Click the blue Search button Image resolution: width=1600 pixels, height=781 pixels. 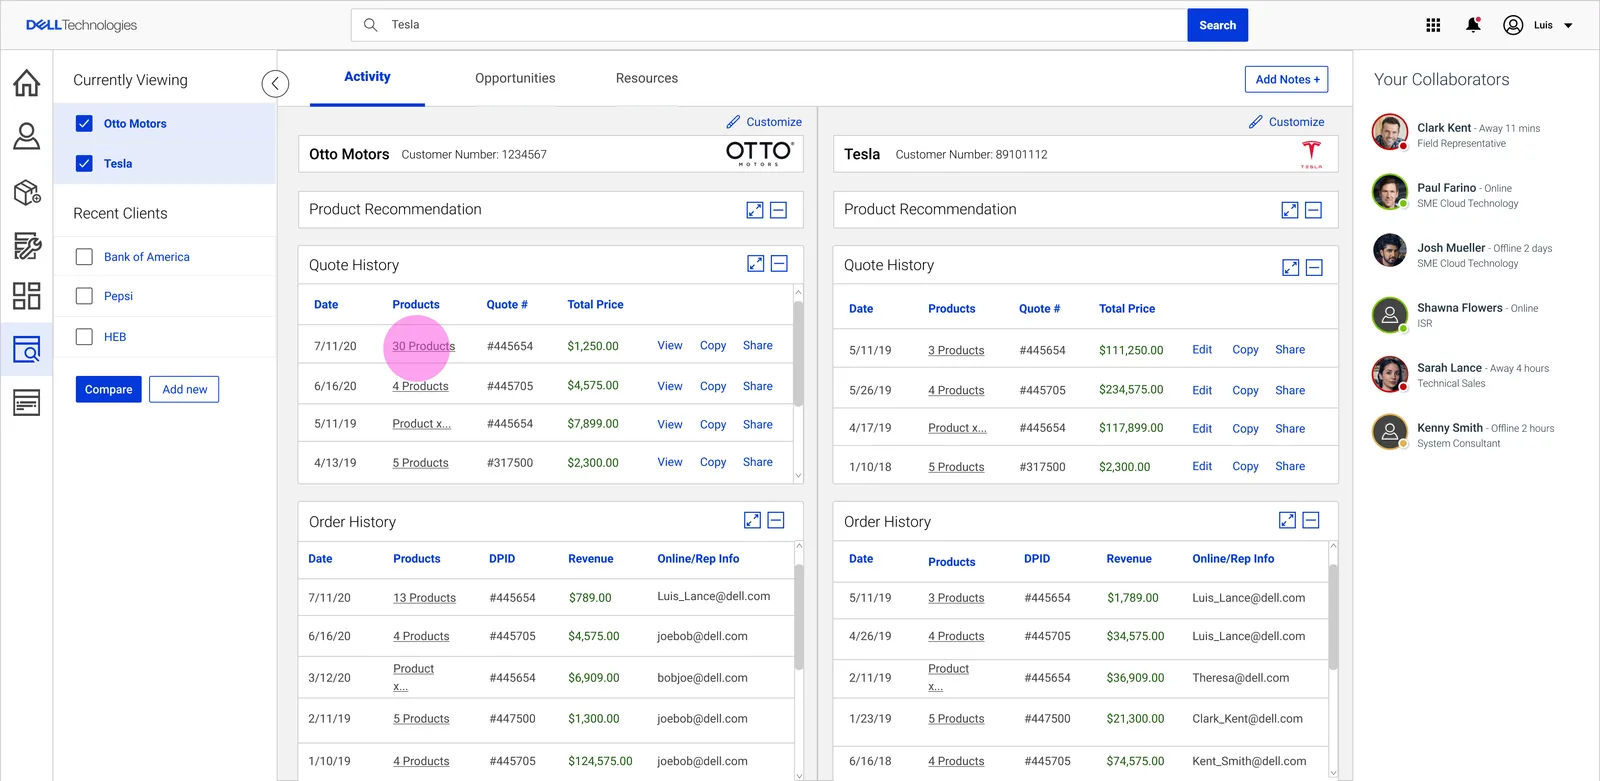(1217, 25)
